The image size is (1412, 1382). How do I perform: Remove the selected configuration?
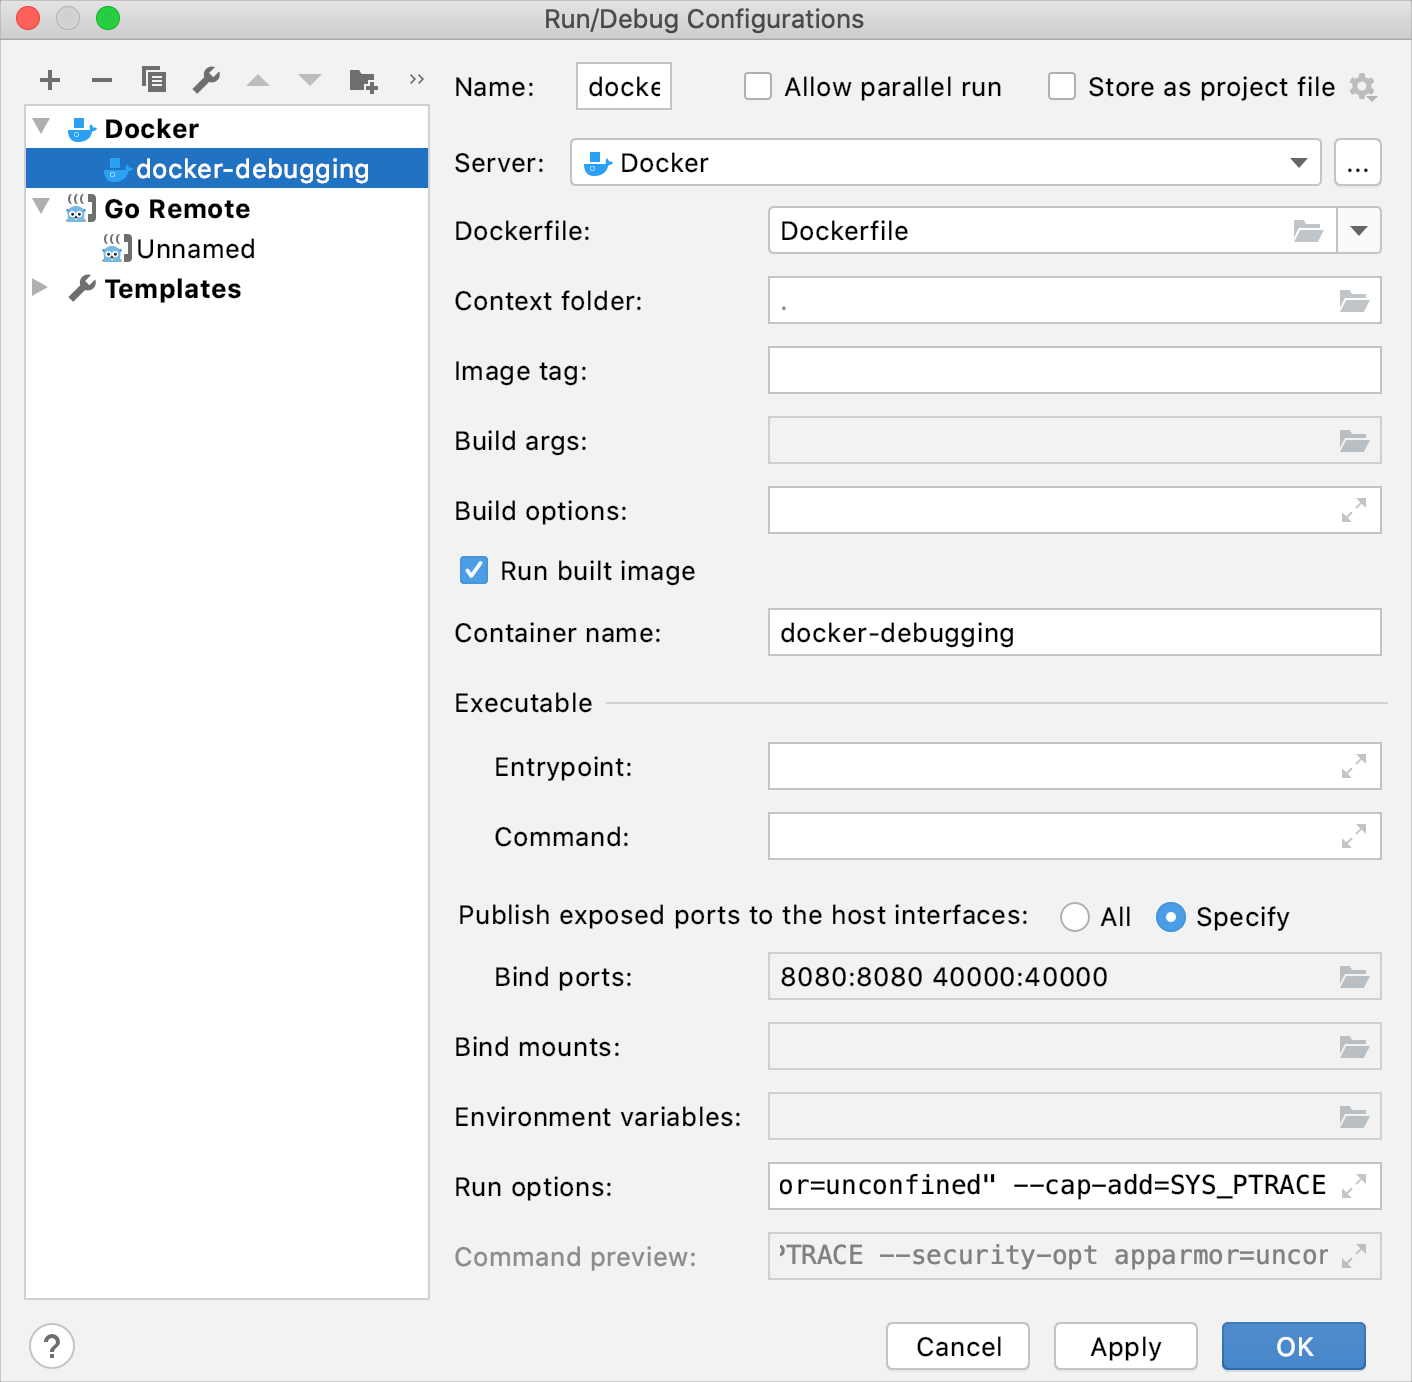coord(101,79)
